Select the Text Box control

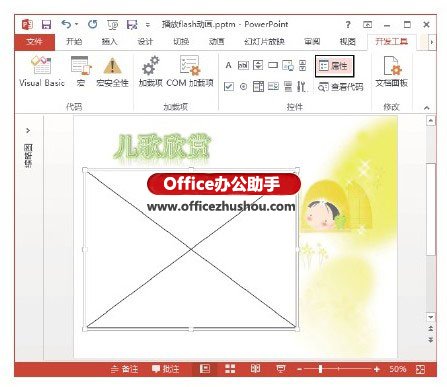tap(243, 65)
